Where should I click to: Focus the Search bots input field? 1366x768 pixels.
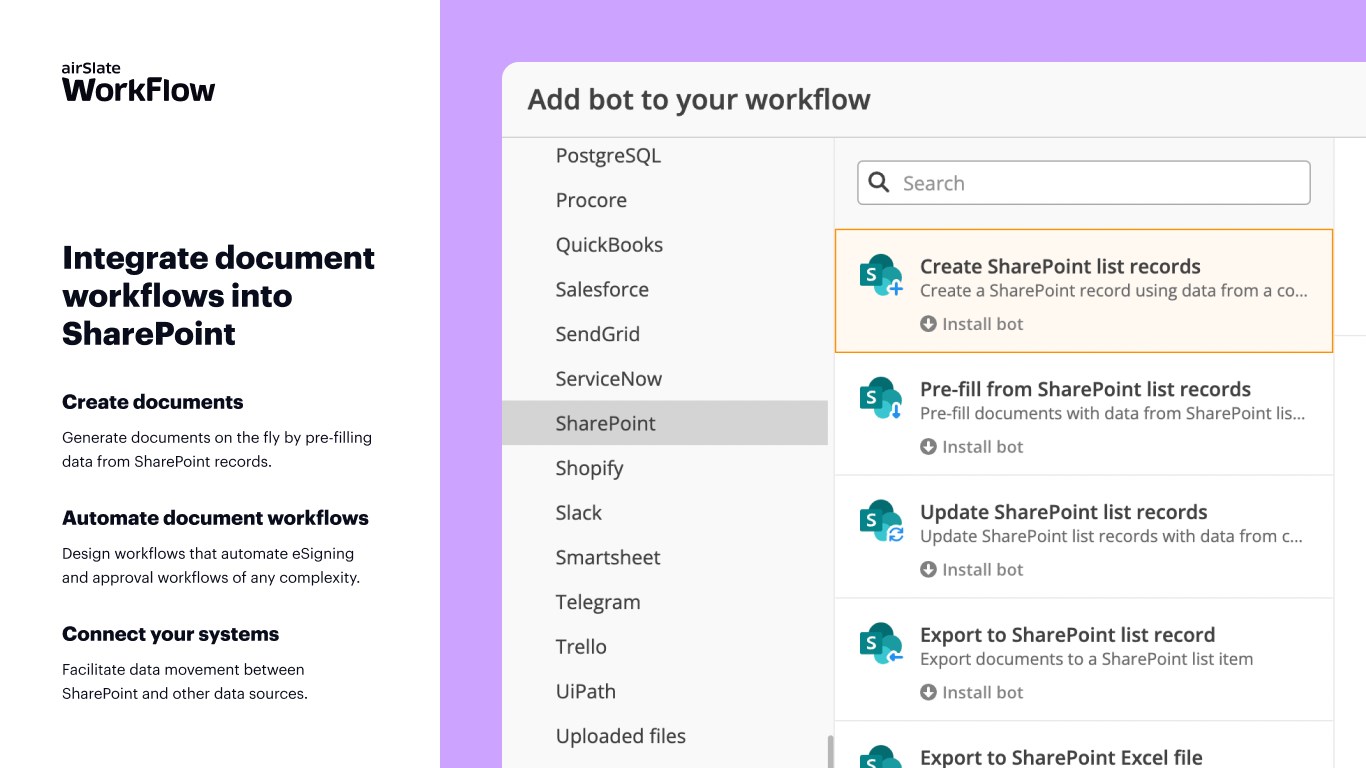pos(1084,183)
